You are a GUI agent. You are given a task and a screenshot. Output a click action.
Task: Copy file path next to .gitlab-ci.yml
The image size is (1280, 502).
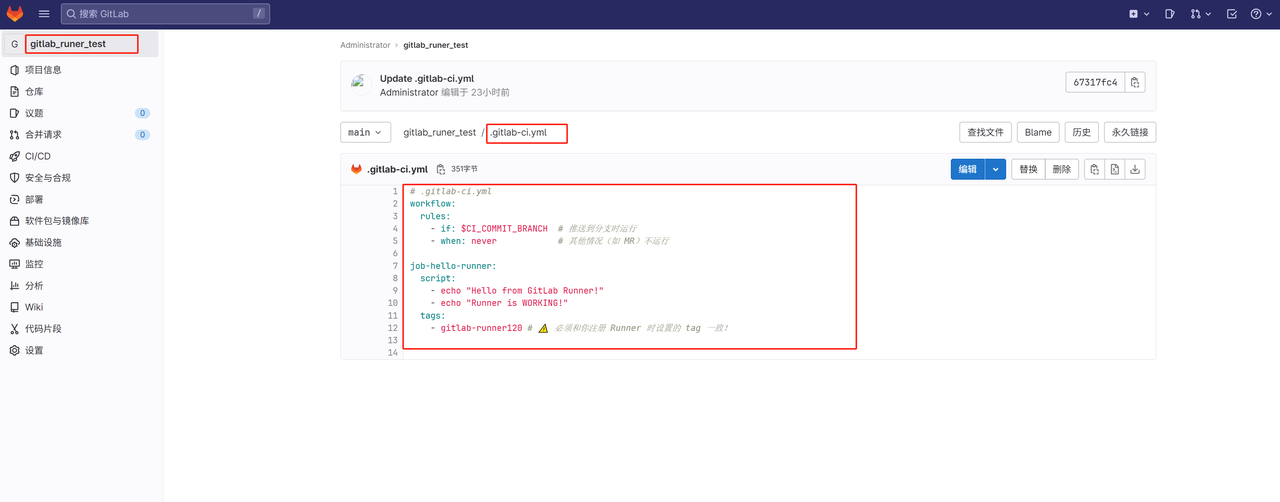[440, 170]
